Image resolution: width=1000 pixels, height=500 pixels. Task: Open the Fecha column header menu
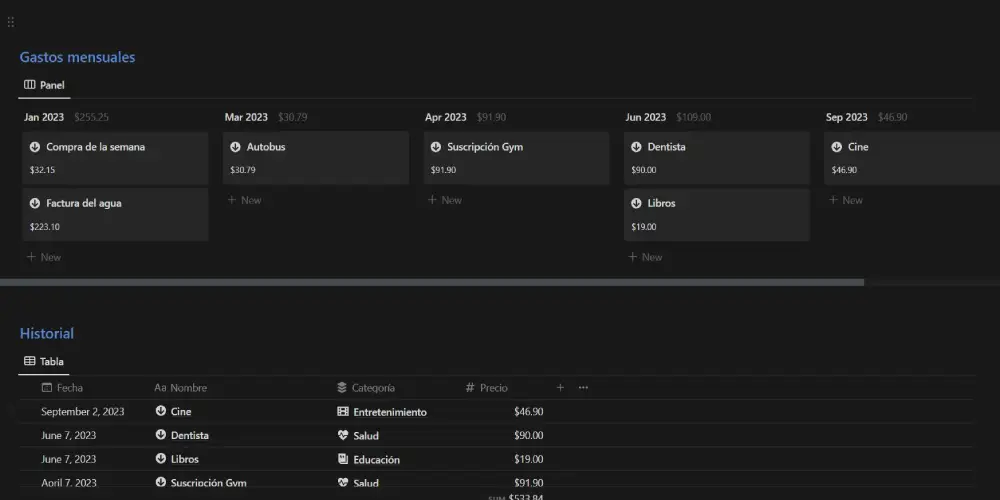click(69, 388)
